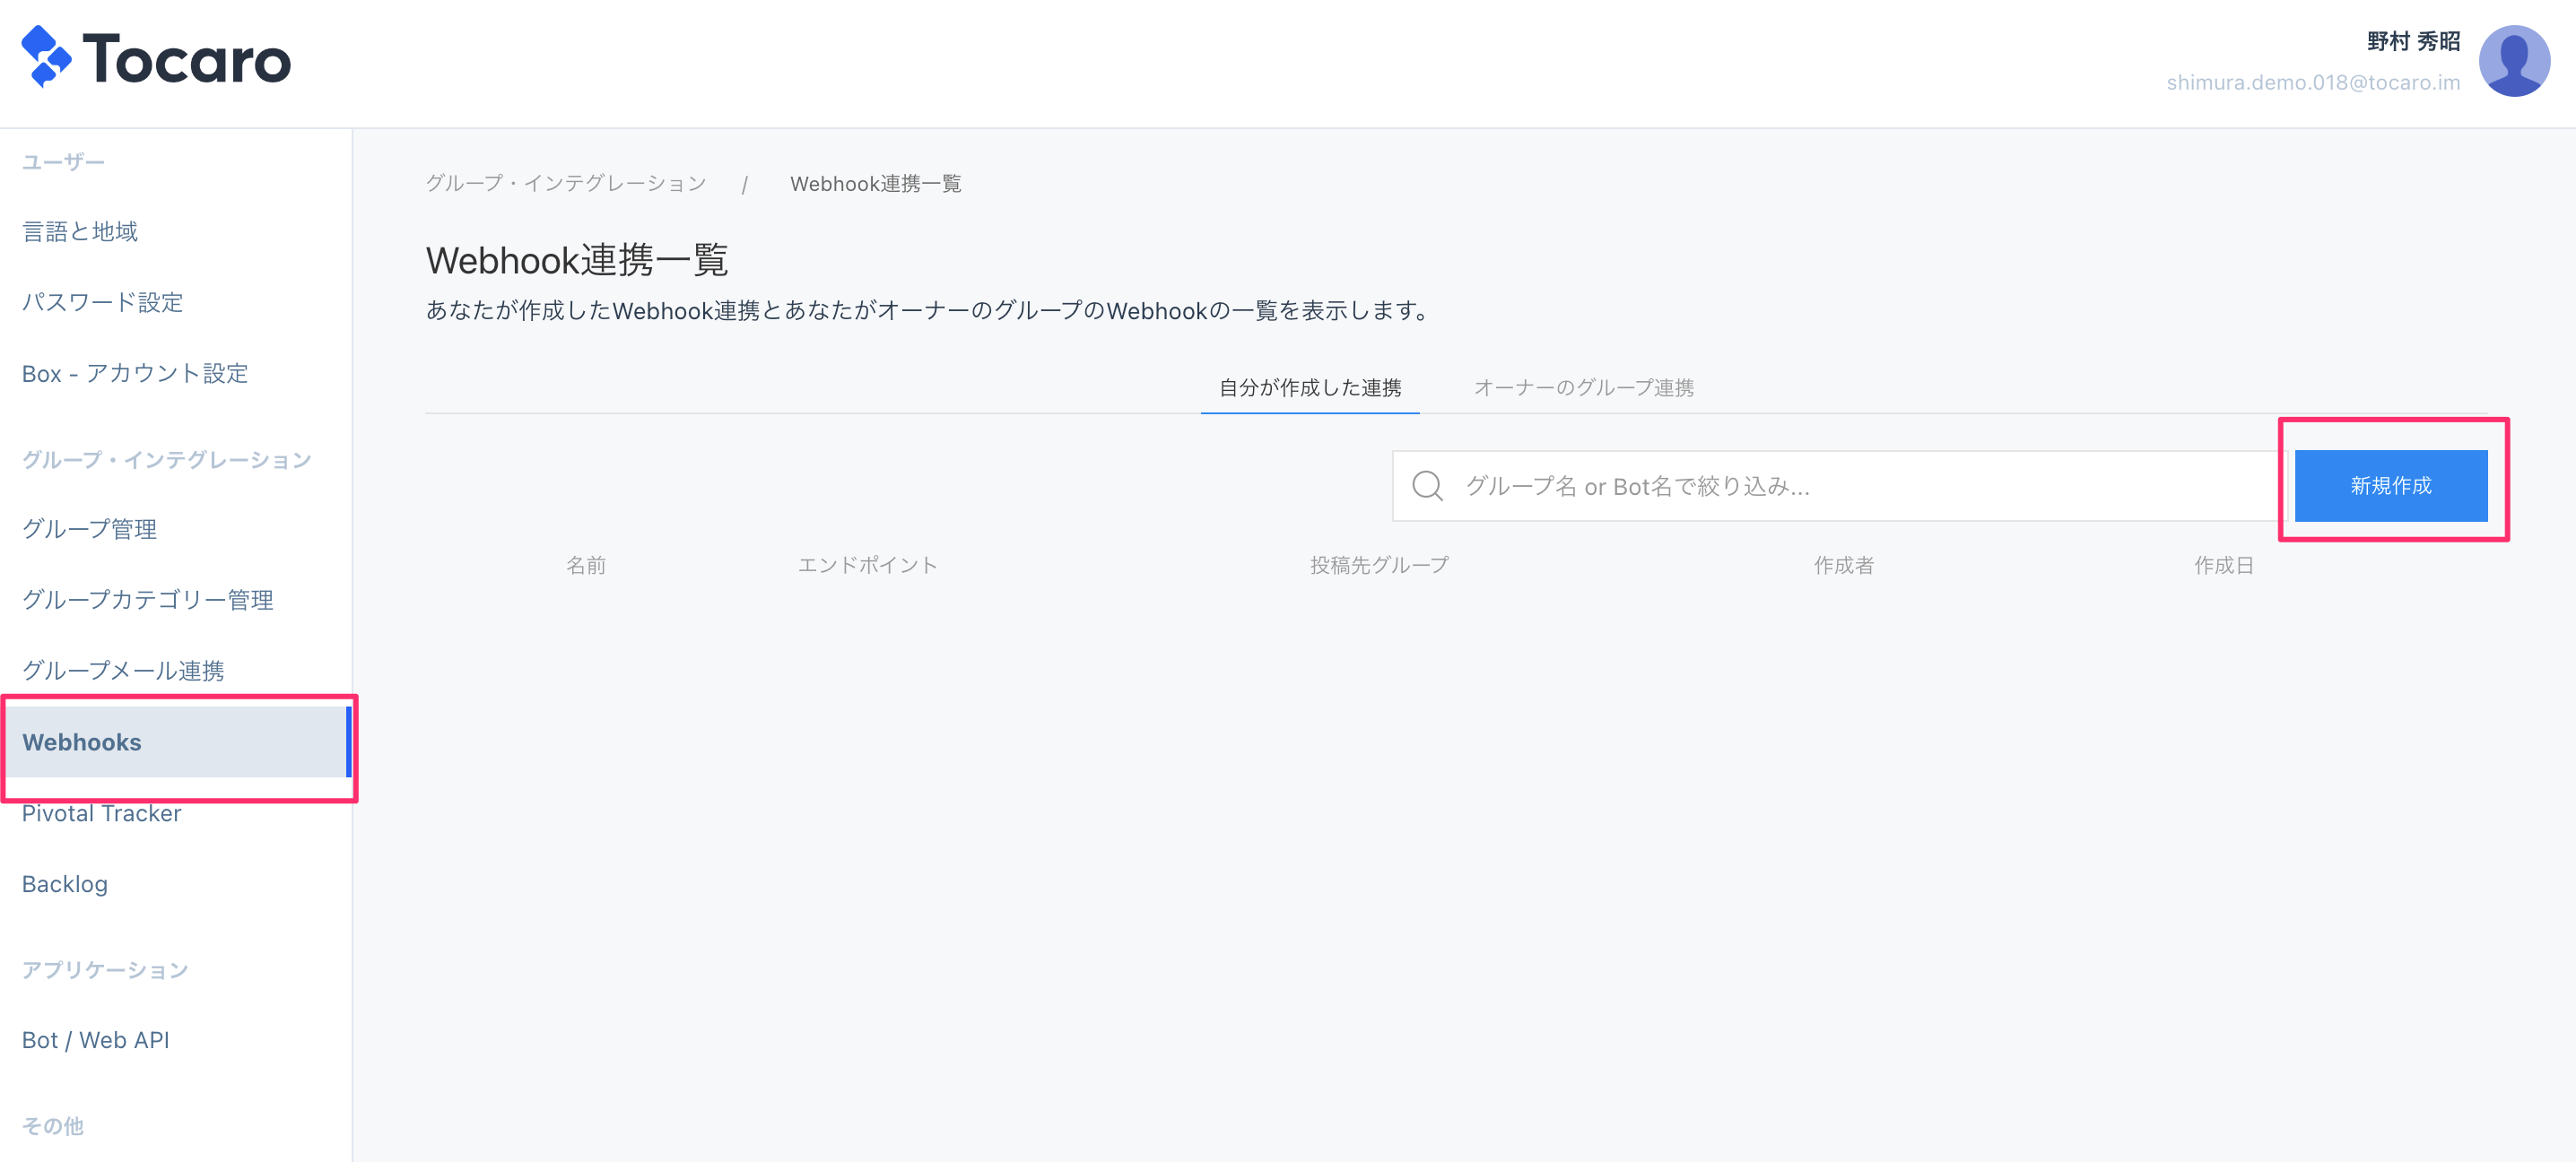The width and height of the screenshot is (2576, 1162).
Task: Open グループカテゴリー管理 page
Action: 148,600
